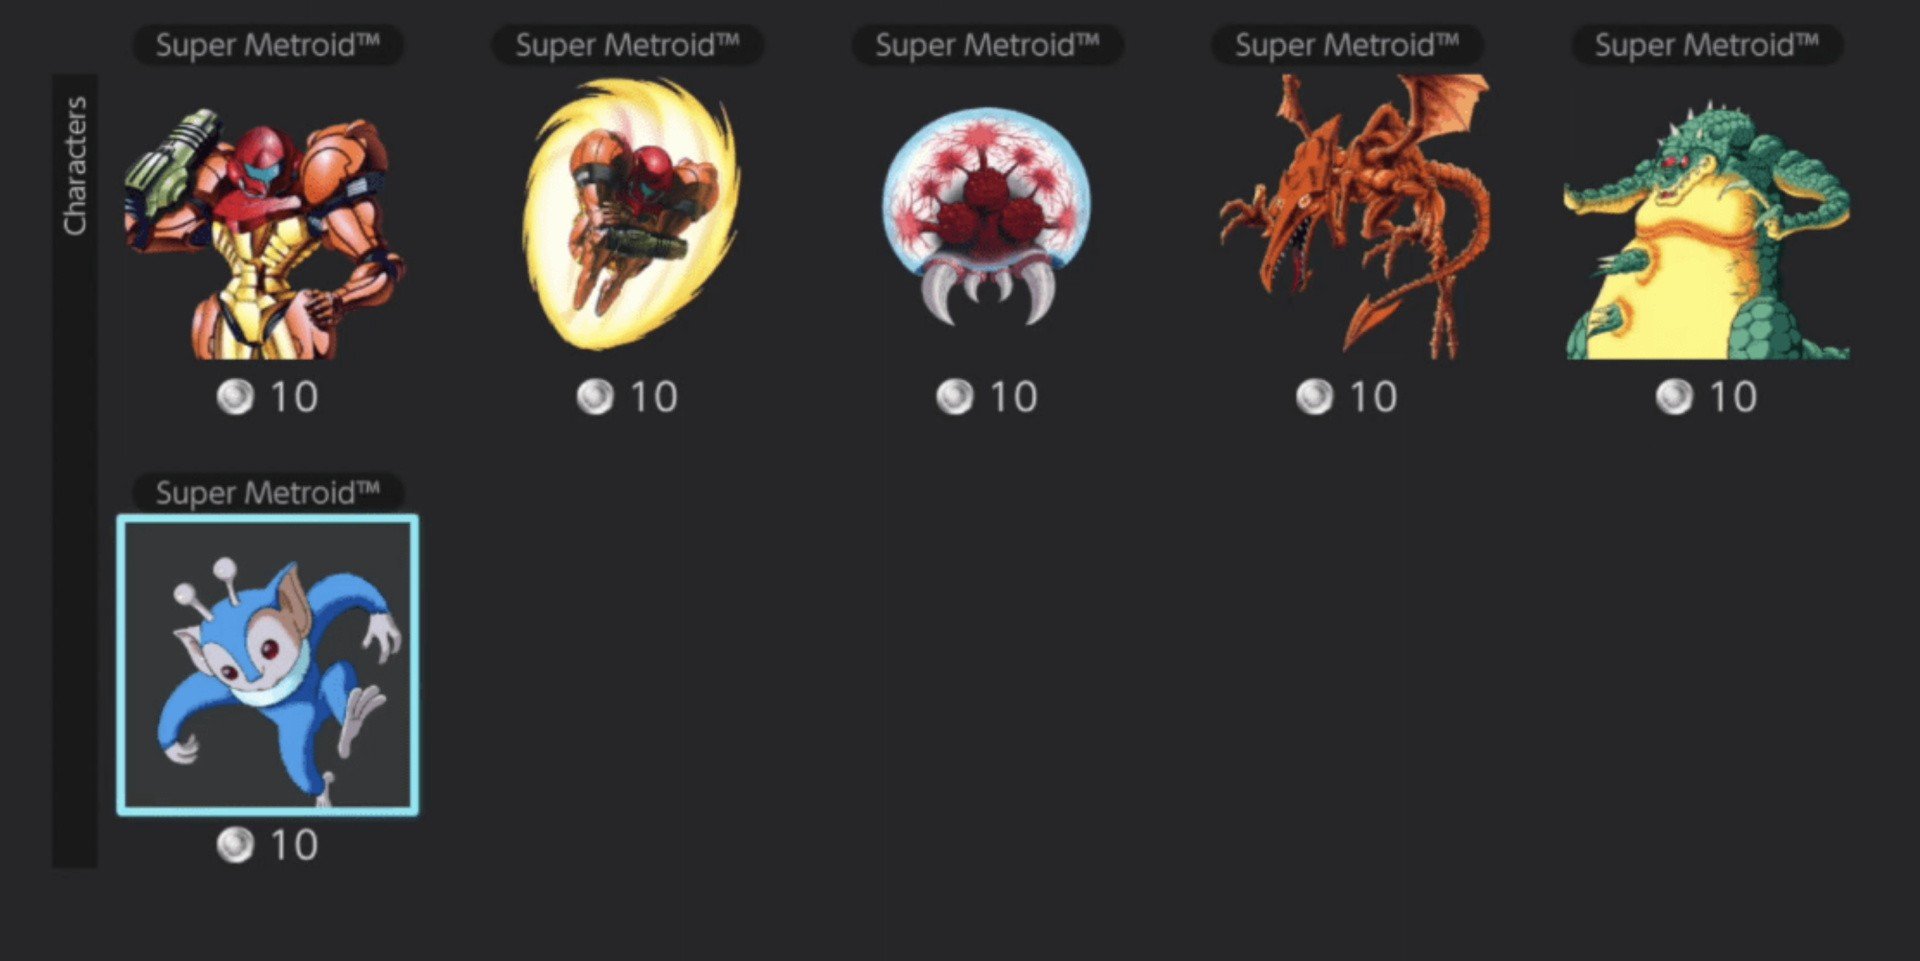Click Super Metroid label above Ridley
The height and width of the screenshot is (961, 1920).
1347,45
